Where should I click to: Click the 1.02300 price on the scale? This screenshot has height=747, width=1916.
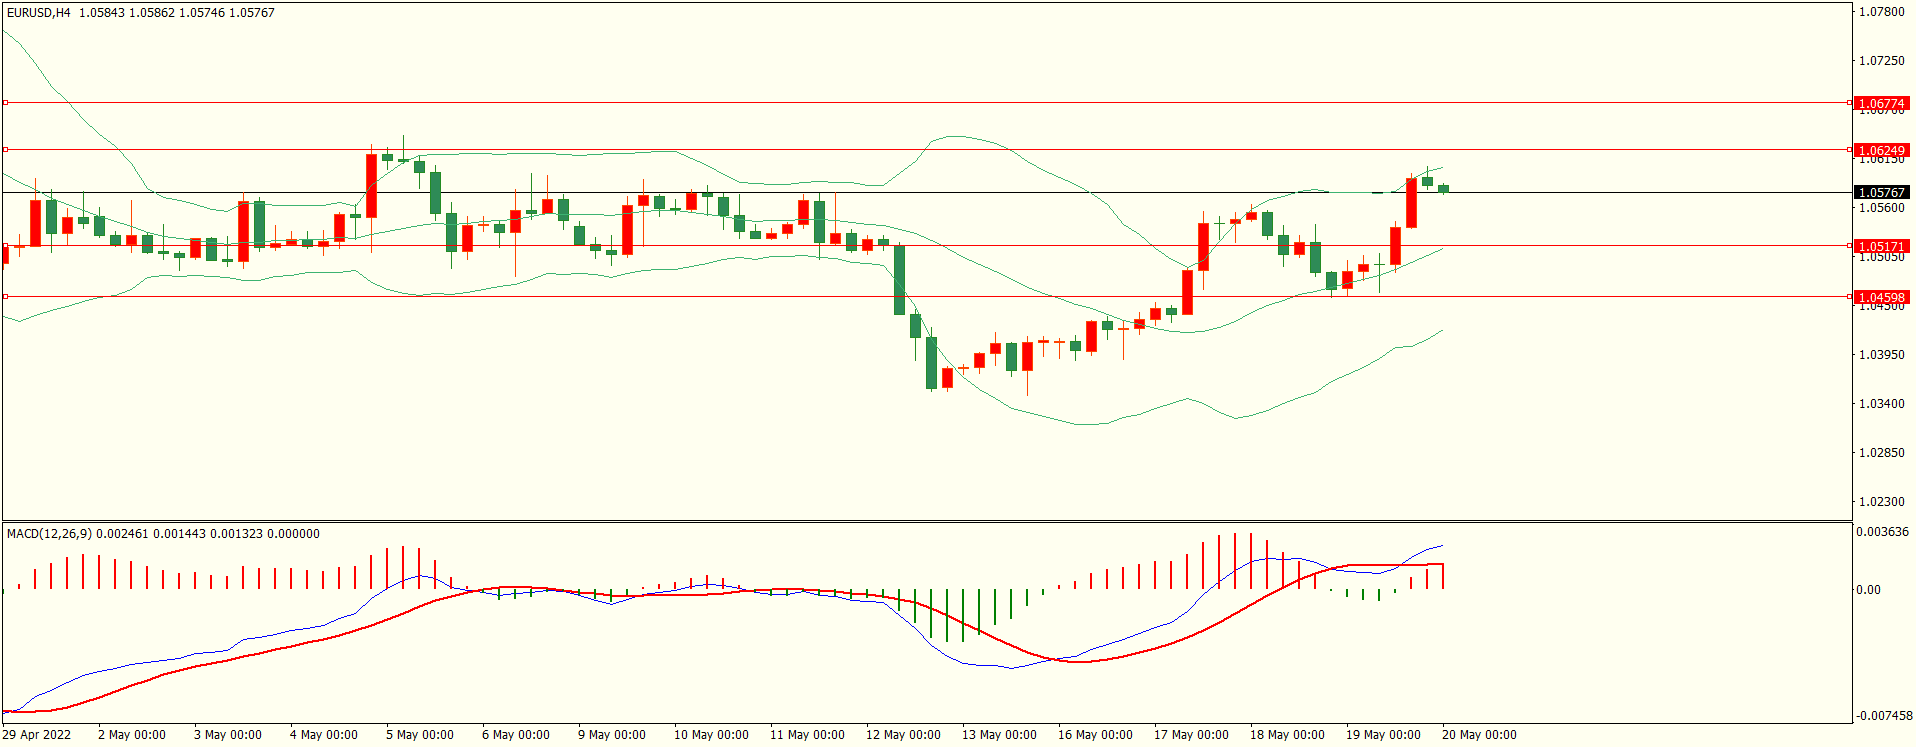pyautogui.click(x=1881, y=502)
